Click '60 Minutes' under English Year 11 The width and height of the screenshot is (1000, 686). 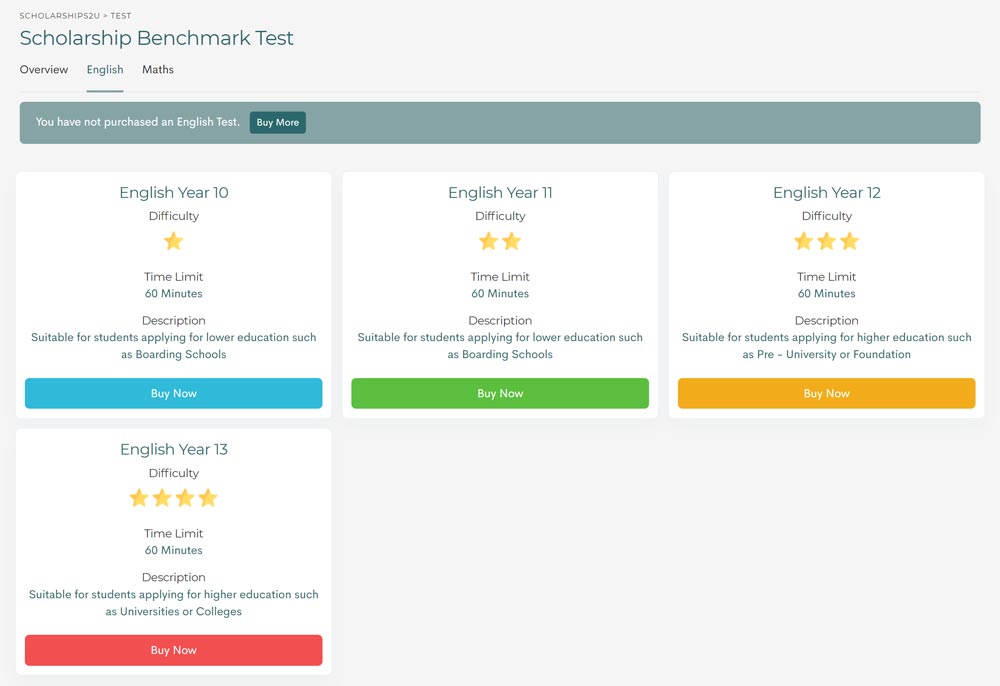[x=500, y=294]
